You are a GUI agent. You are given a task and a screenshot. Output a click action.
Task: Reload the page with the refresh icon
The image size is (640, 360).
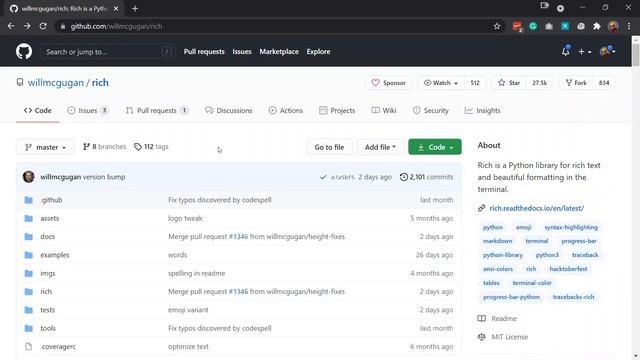pyautogui.click(x=43, y=26)
